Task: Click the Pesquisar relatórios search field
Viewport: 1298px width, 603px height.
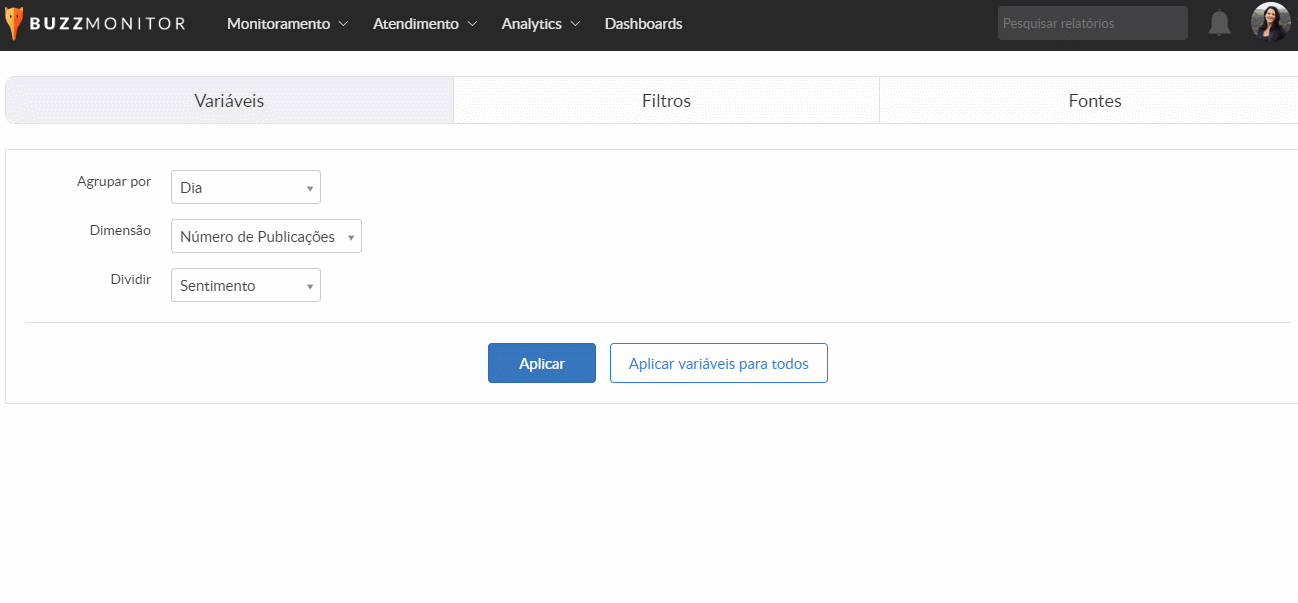Action: click(x=1092, y=23)
